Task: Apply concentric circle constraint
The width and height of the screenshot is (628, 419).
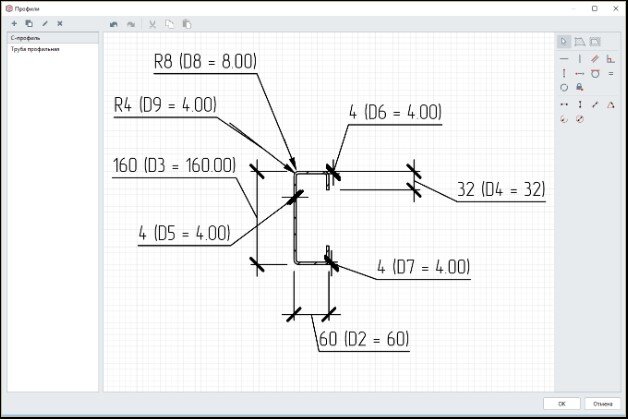Action: [564, 88]
